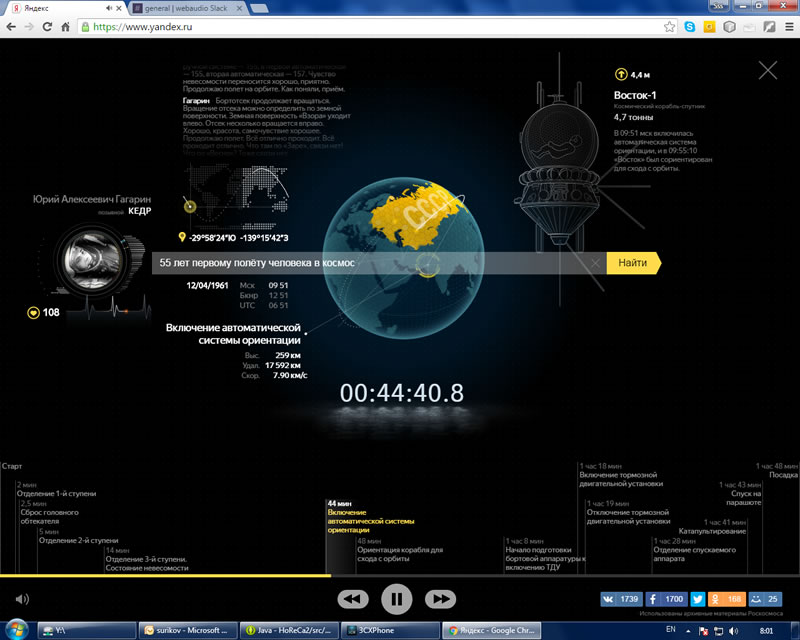Open the Skype extension
Viewport: 800px width, 640px height.
pyautogui.click(x=690, y=27)
